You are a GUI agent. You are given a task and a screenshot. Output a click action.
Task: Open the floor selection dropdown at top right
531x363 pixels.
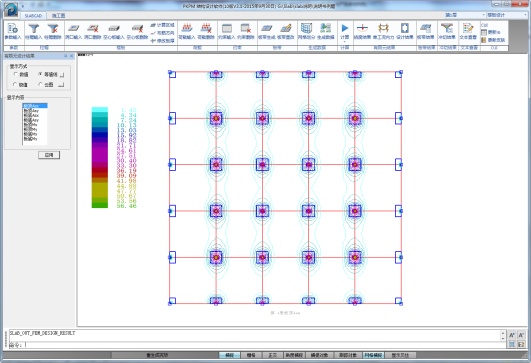pyautogui.click(x=465, y=15)
